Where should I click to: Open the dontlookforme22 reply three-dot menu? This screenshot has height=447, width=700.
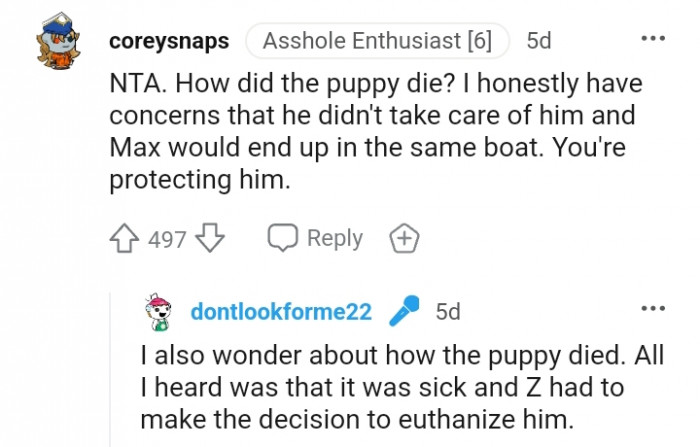(x=652, y=308)
